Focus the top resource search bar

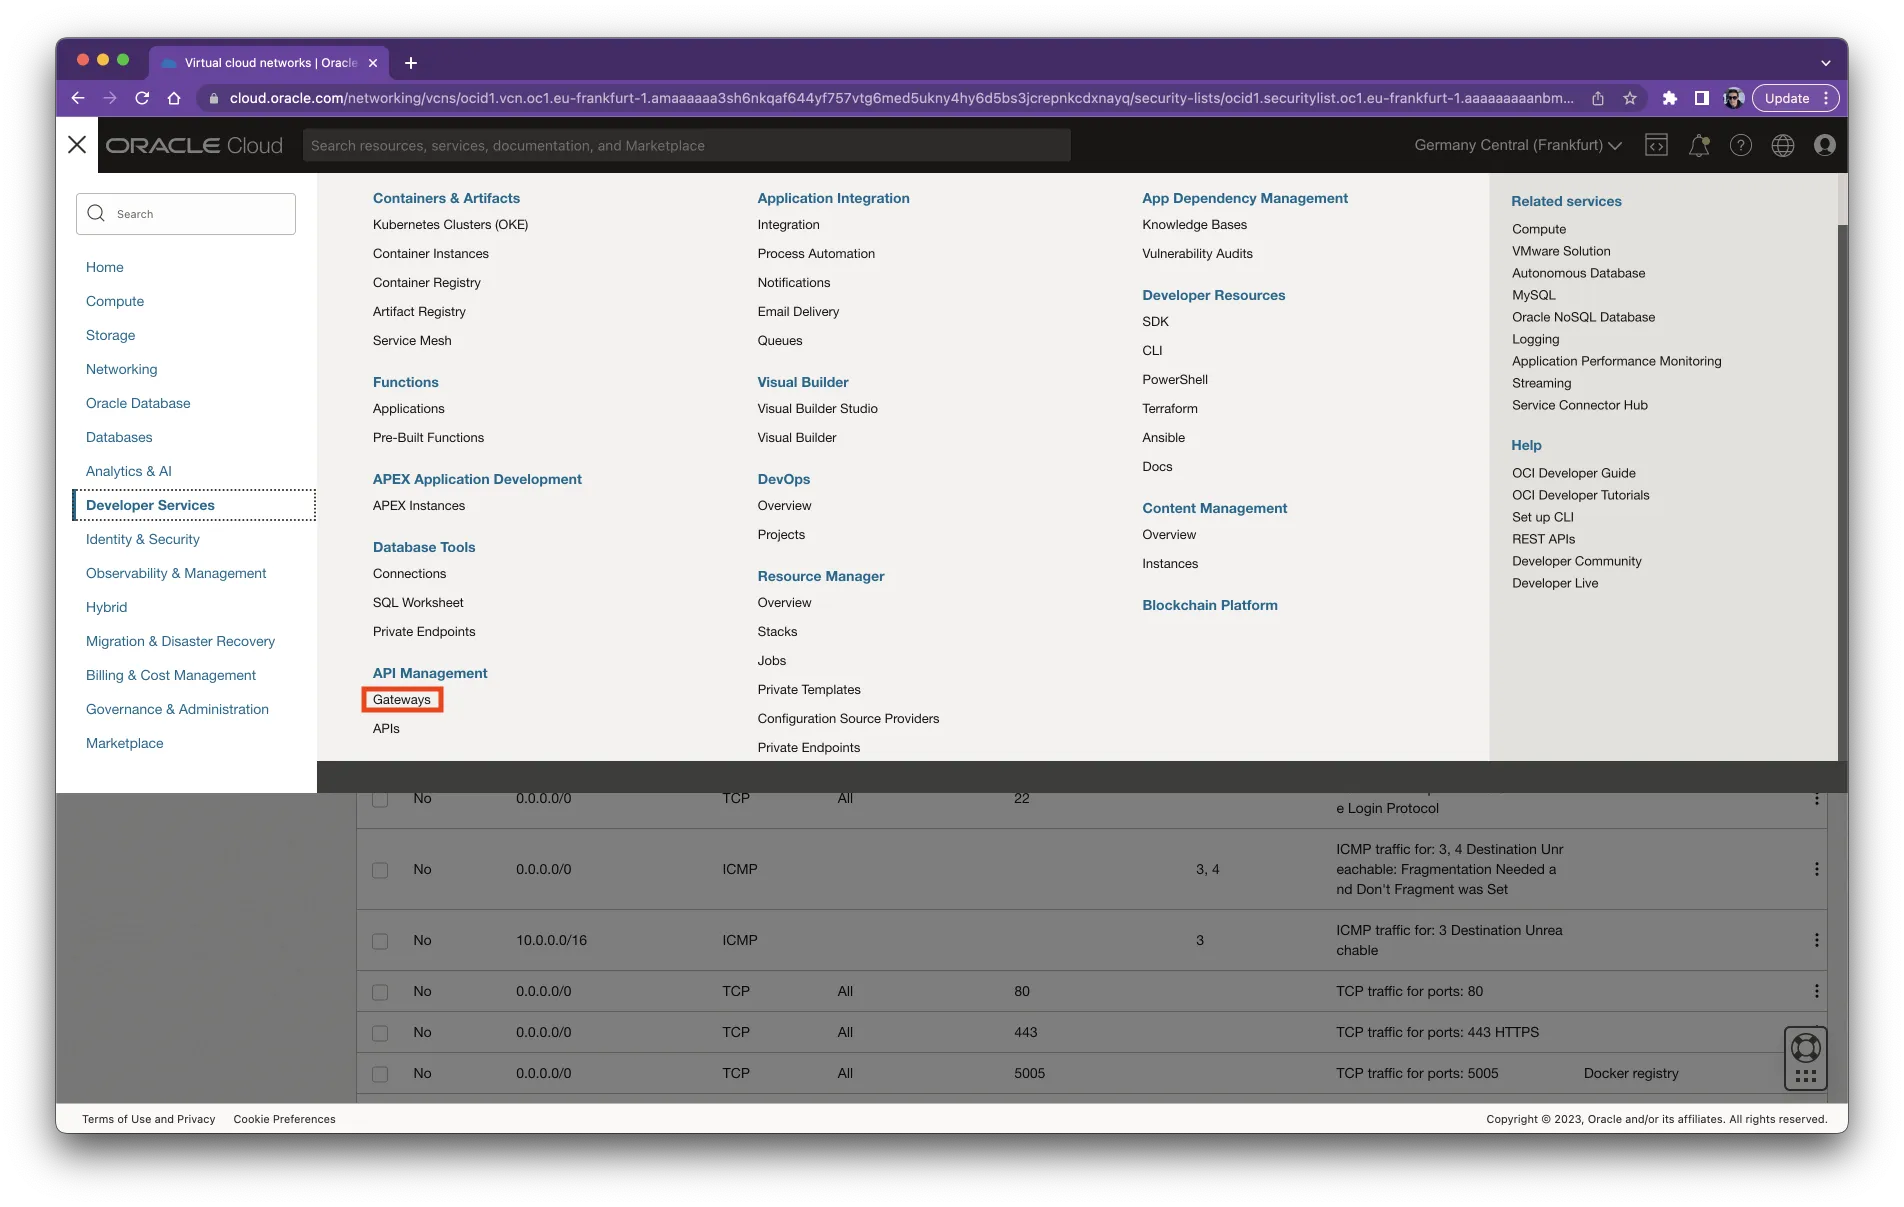tap(687, 146)
